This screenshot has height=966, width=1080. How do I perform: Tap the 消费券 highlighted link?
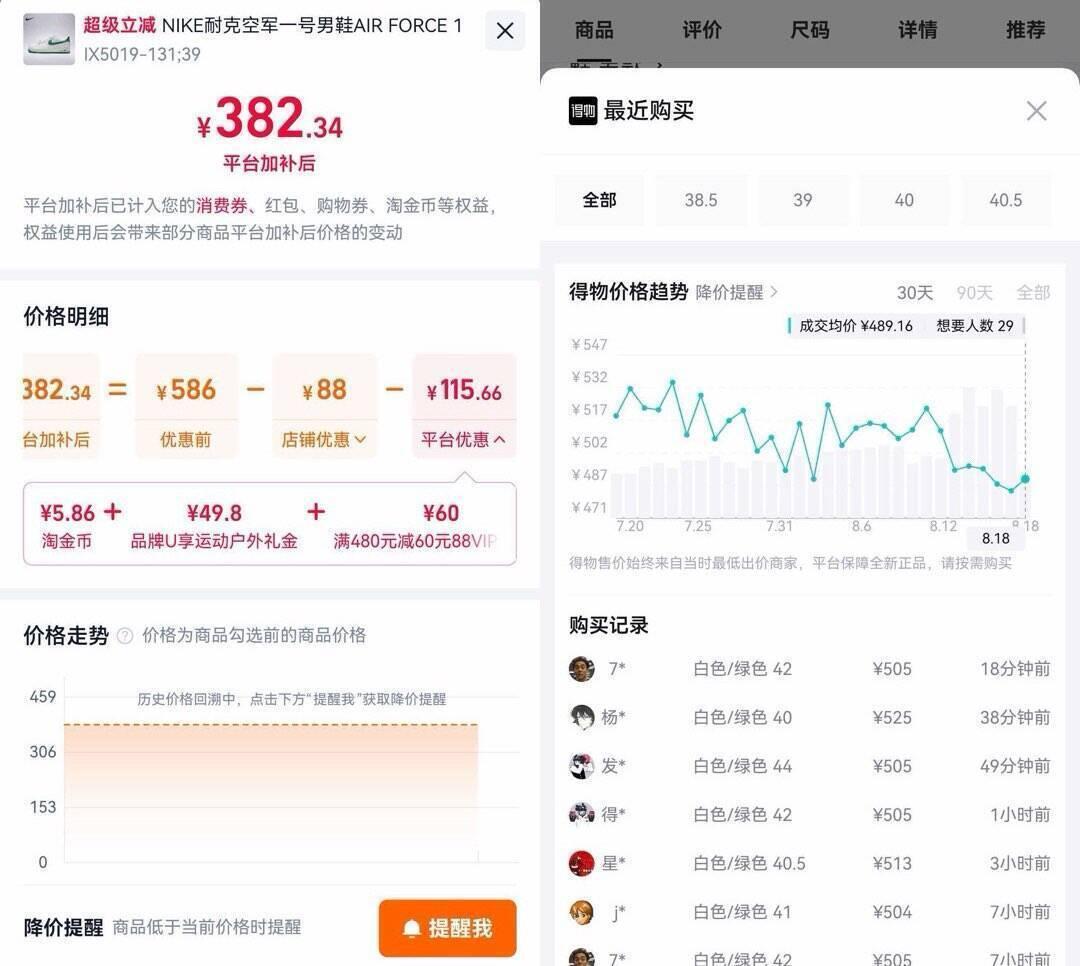222,205
